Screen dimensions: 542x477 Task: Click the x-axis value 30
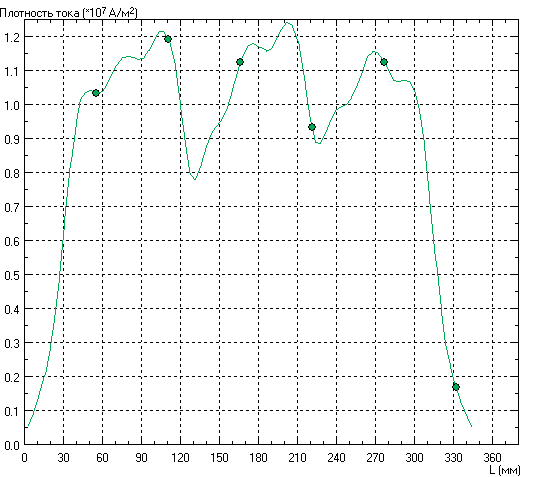coord(63,458)
